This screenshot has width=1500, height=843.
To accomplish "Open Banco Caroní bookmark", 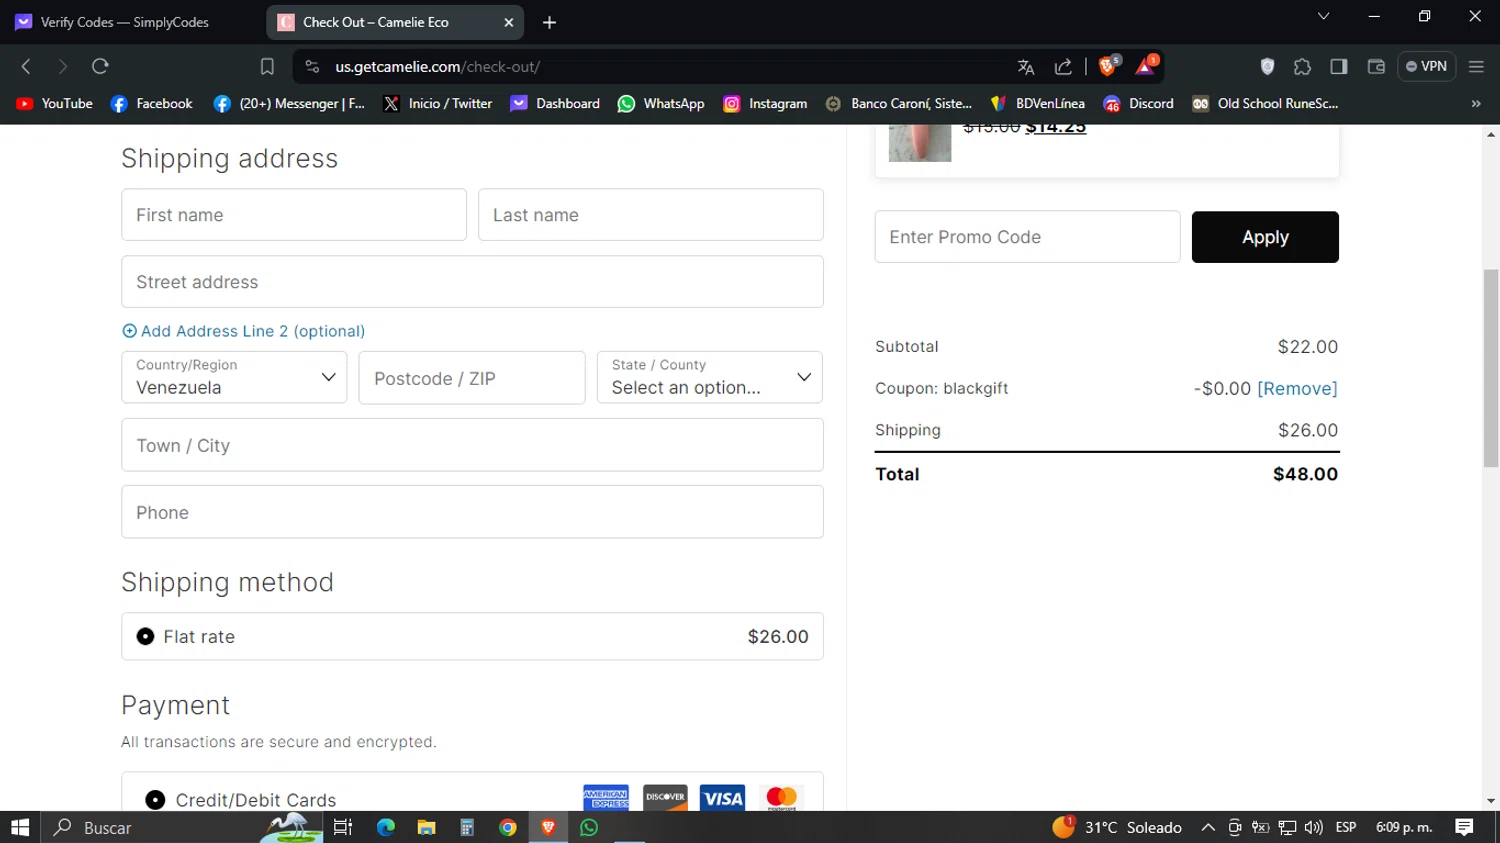I will [898, 104].
